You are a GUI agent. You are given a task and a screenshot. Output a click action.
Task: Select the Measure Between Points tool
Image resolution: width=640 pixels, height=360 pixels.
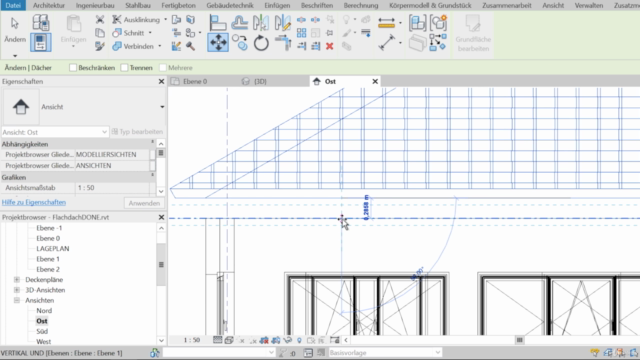click(386, 42)
